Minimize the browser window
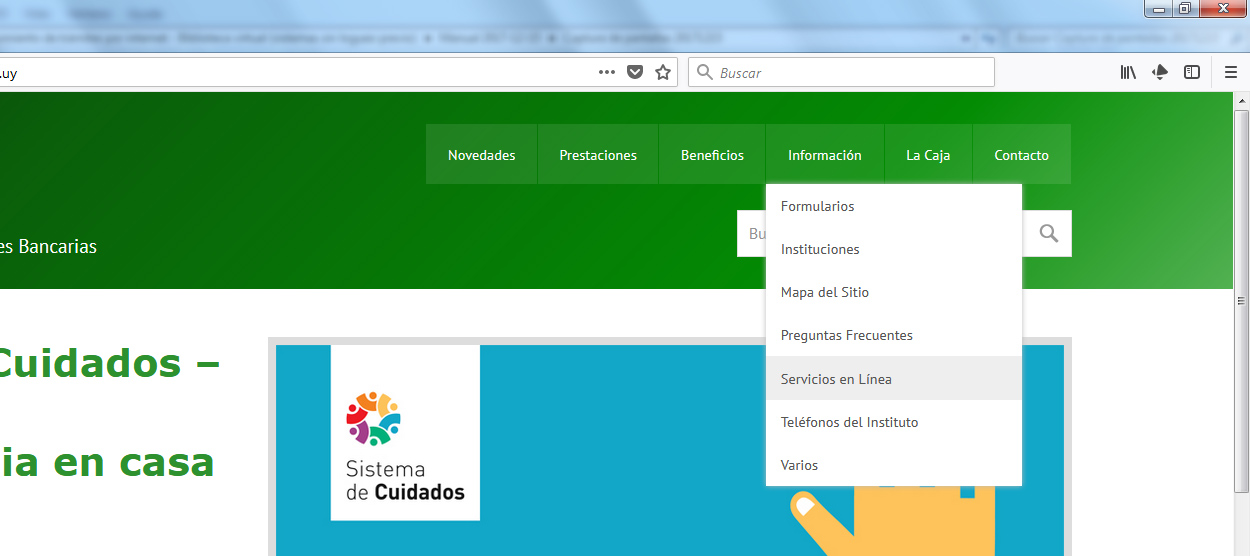 coord(1159,9)
